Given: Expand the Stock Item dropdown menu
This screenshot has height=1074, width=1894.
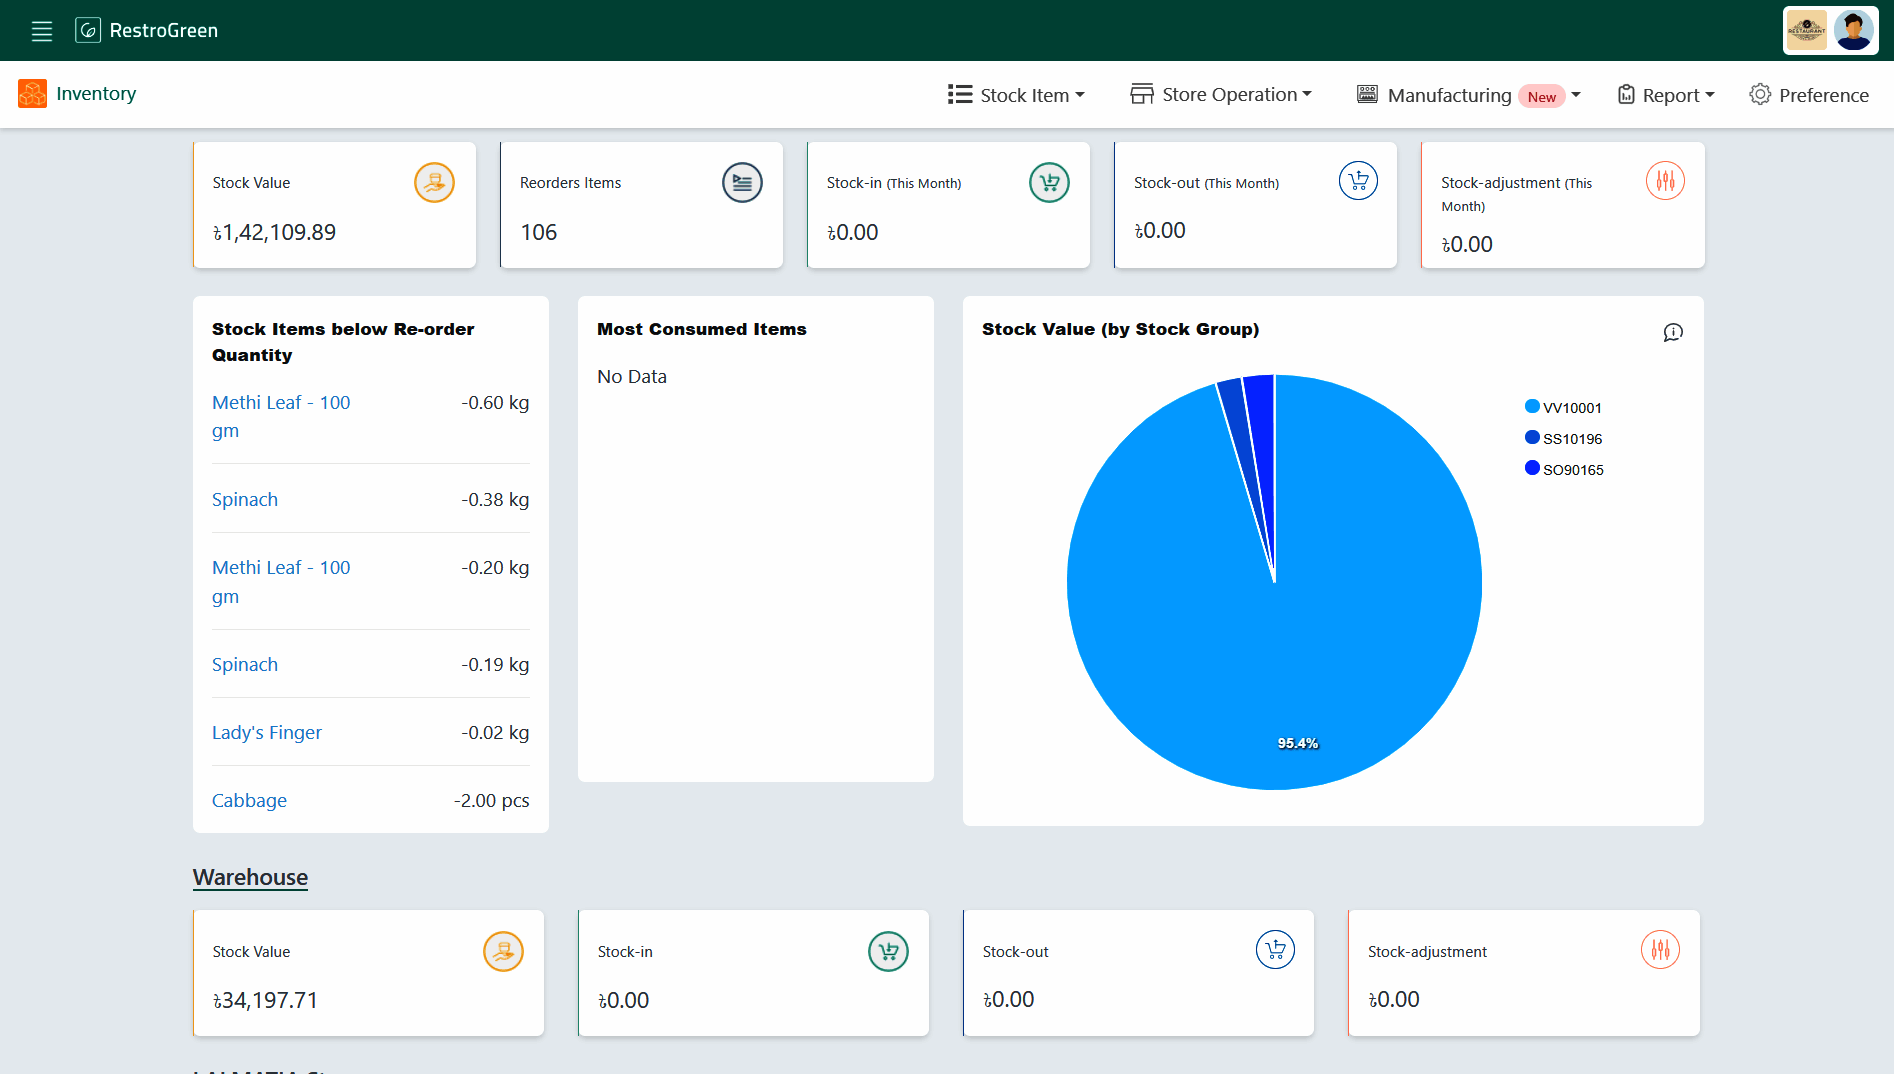Looking at the screenshot, I should [x=1016, y=95].
